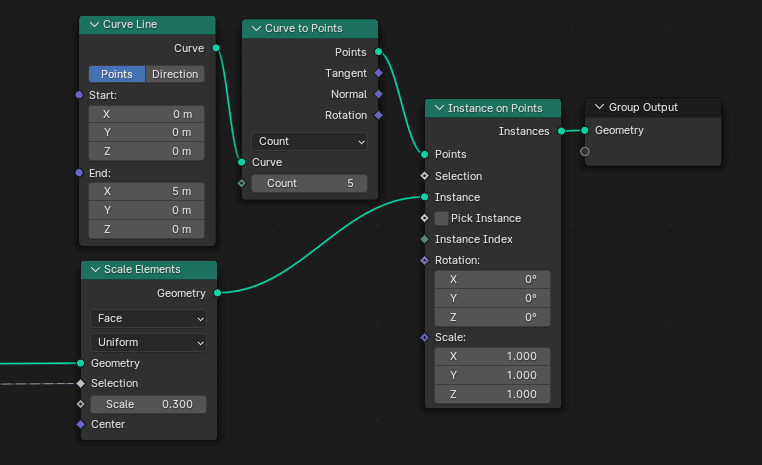Click the Selection socket on Instance on Points
Screen dimensions: 762x465
click(425, 175)
